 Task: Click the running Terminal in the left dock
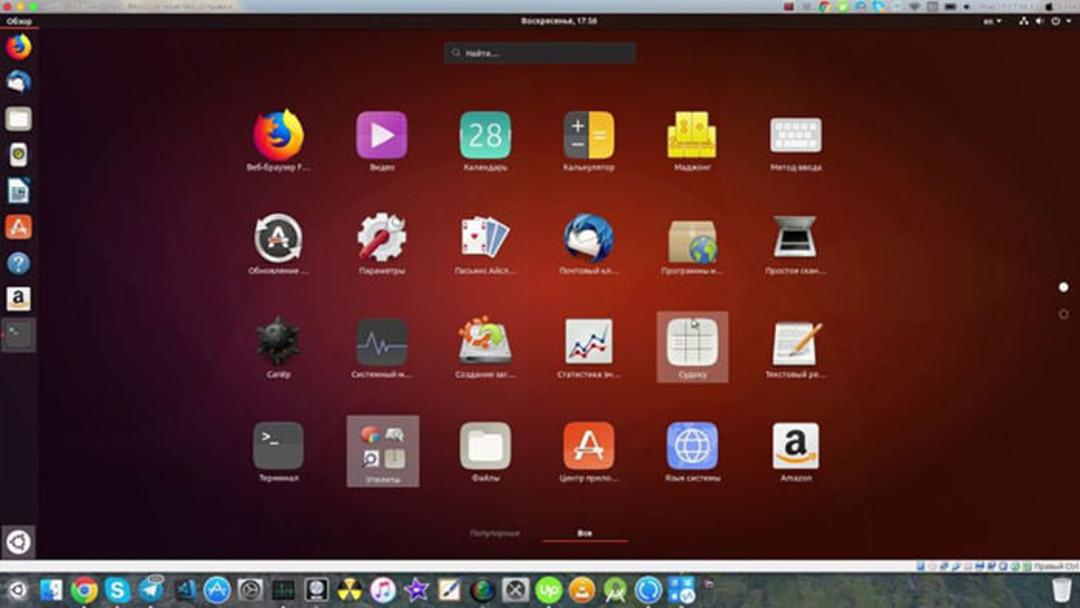pyautogui.click(x=19, y=335)
